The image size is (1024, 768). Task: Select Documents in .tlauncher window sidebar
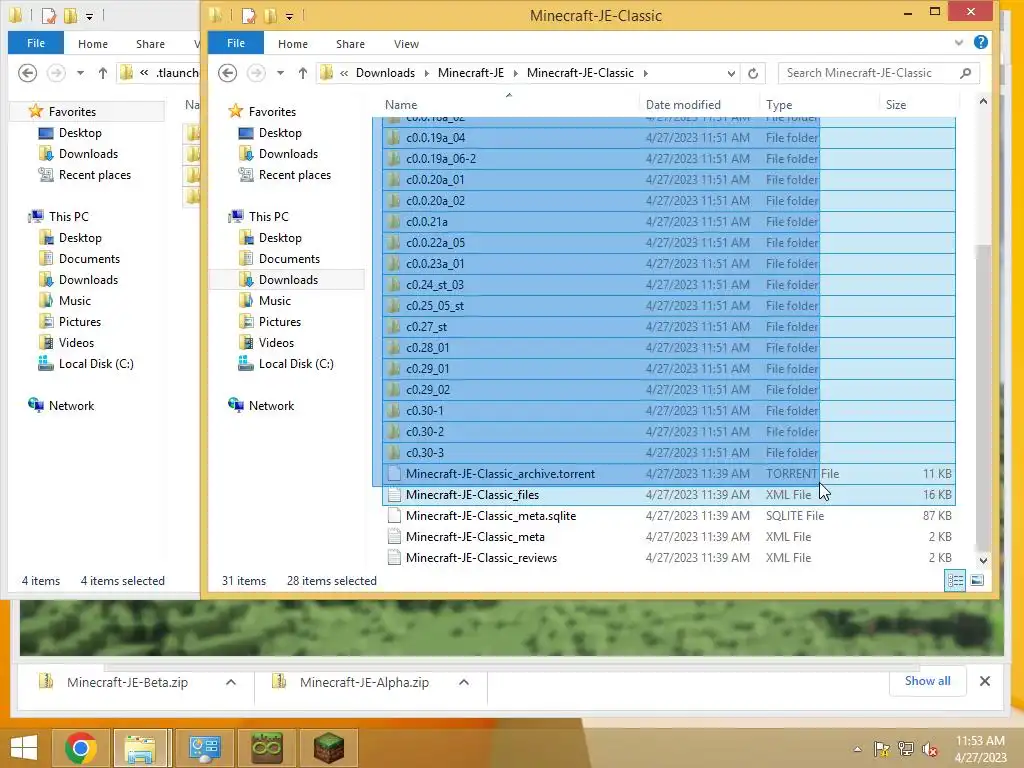coord(89,259)
